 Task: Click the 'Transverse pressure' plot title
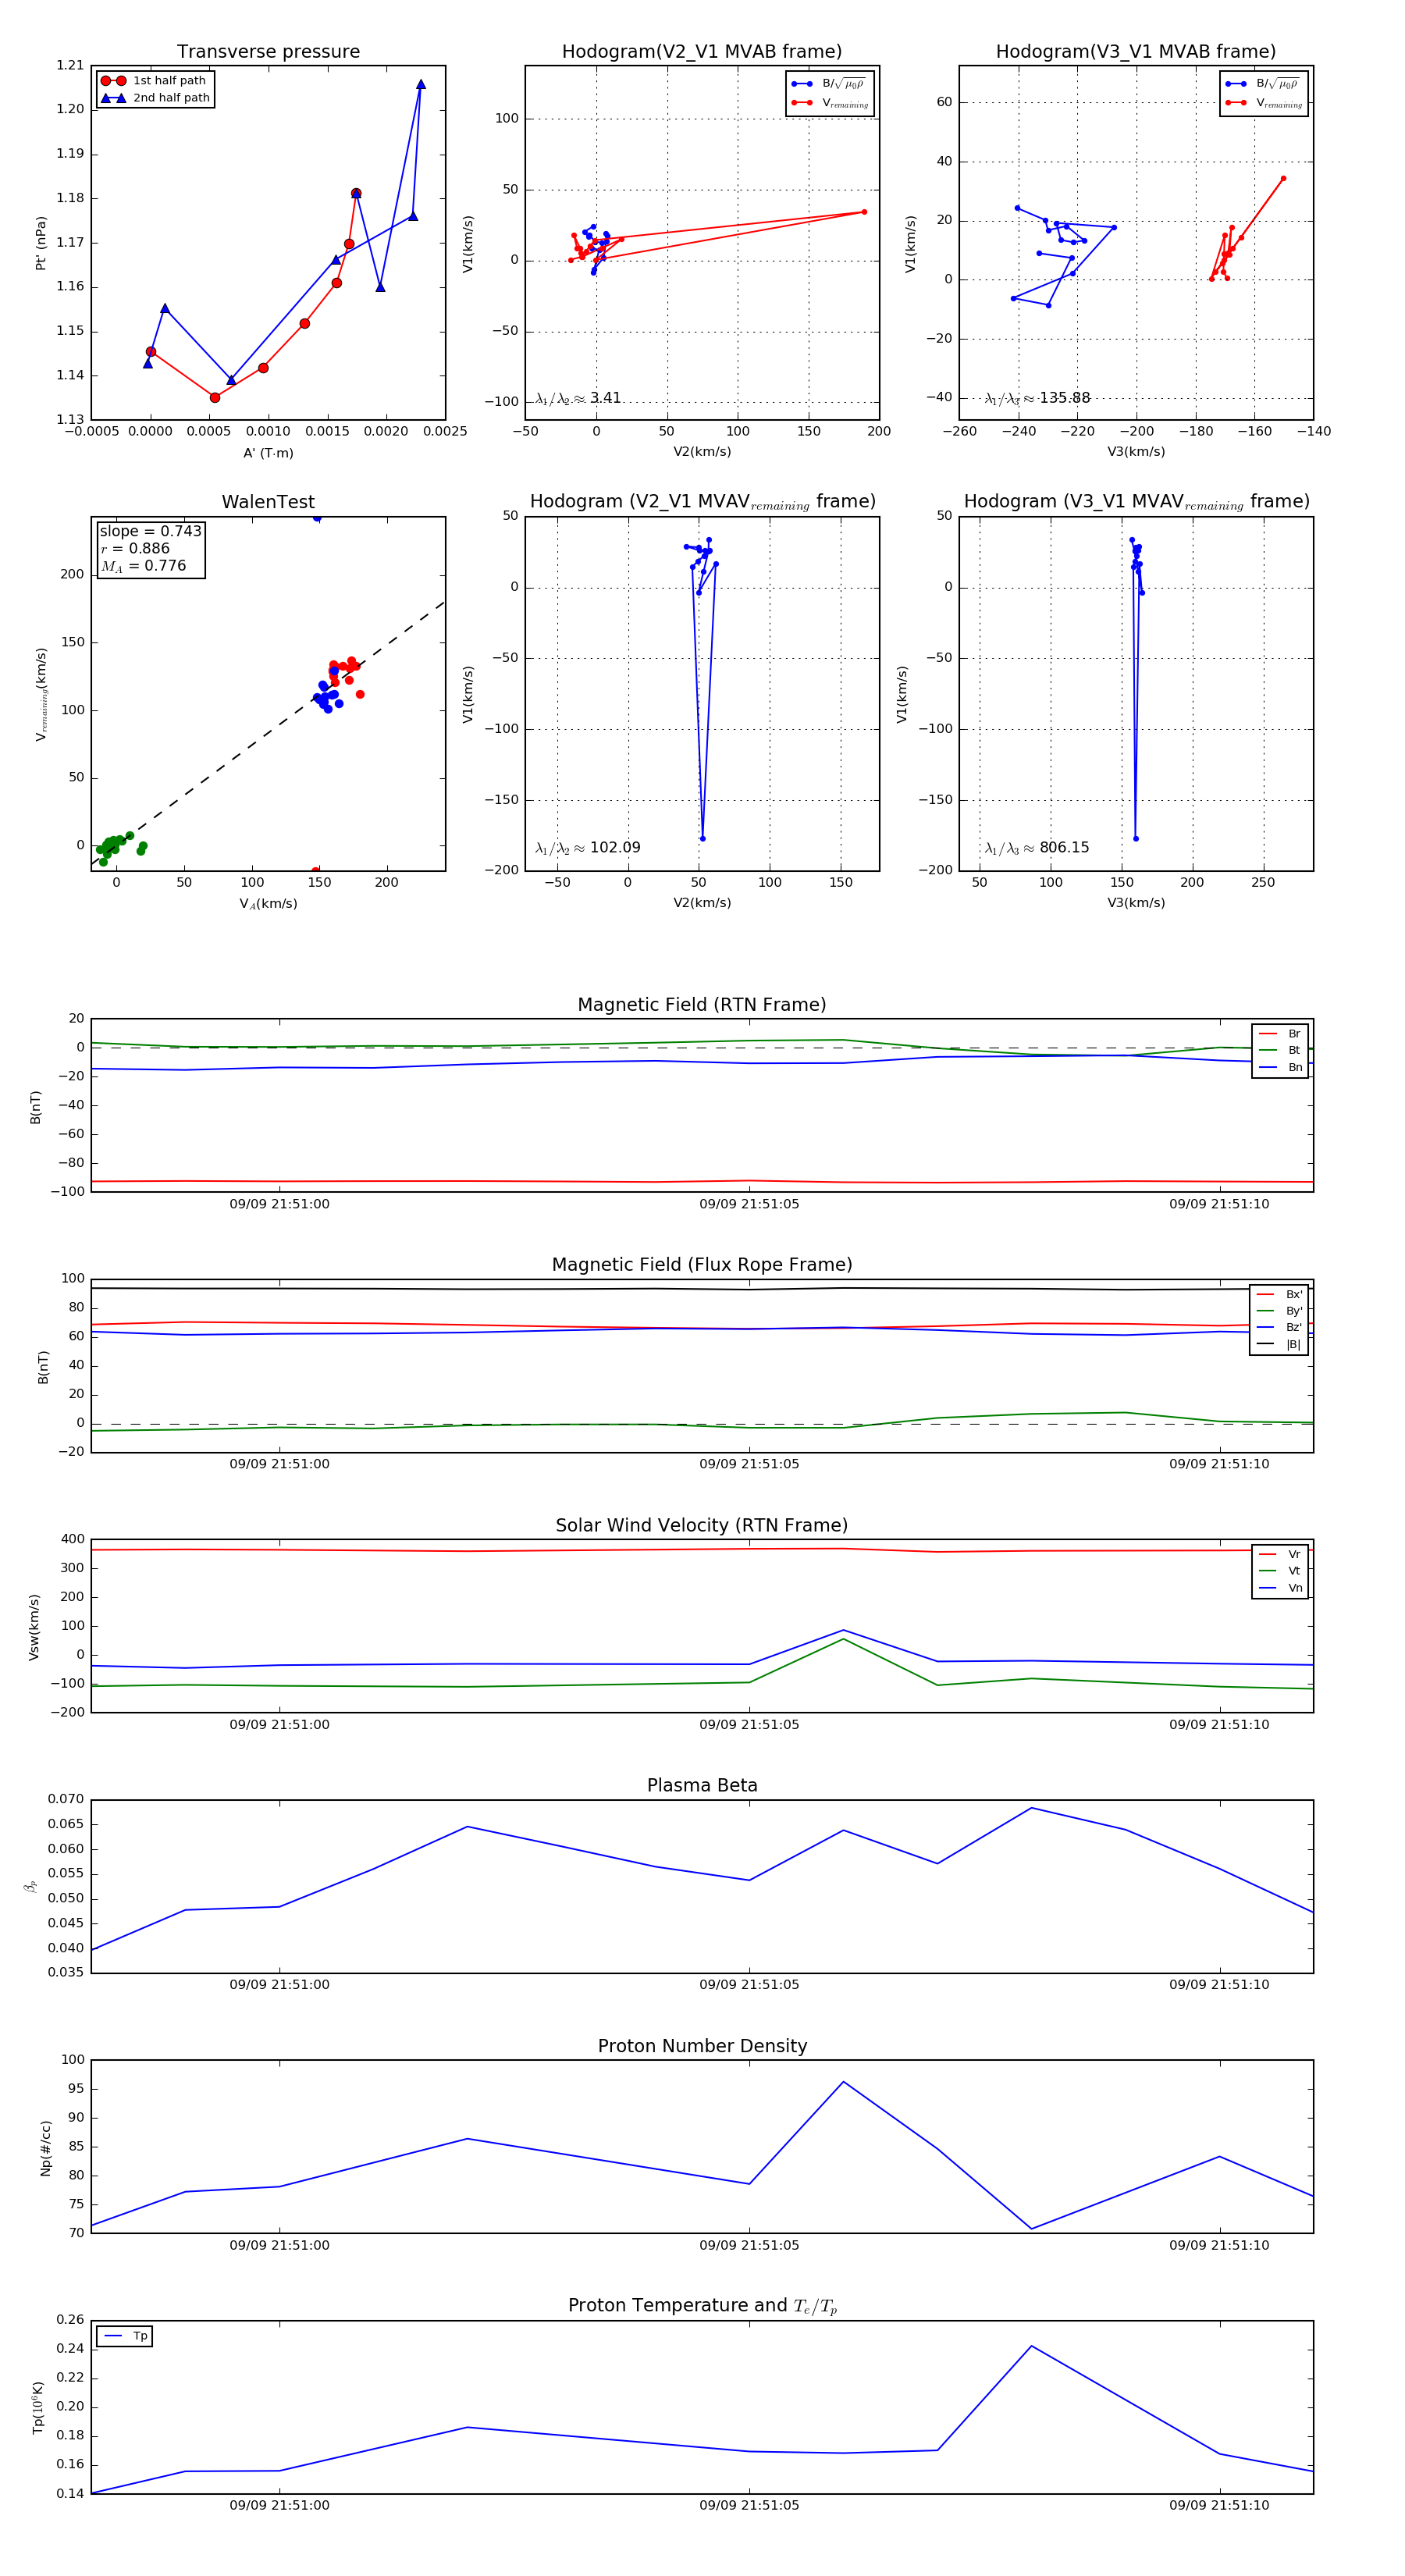[x=268, y=52]
